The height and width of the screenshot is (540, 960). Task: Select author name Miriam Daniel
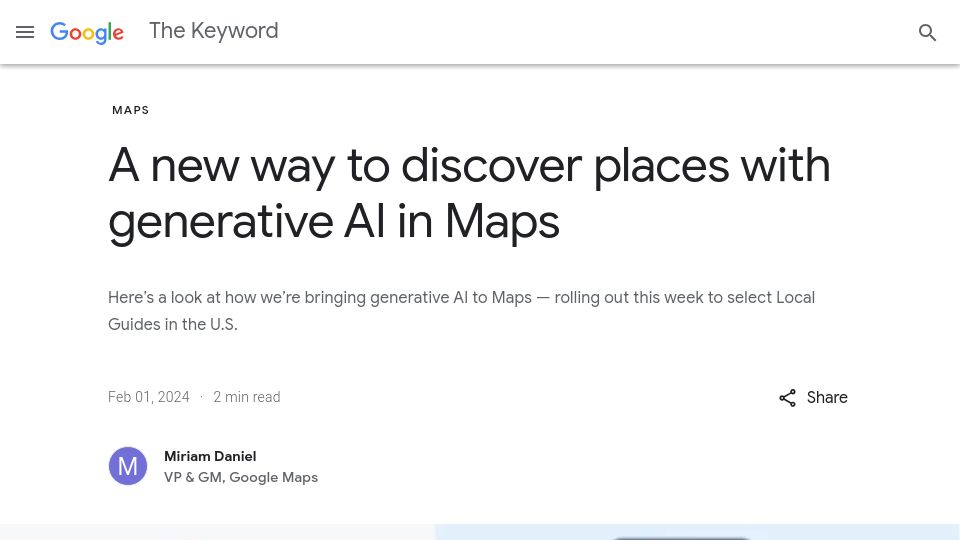[210, 456]
